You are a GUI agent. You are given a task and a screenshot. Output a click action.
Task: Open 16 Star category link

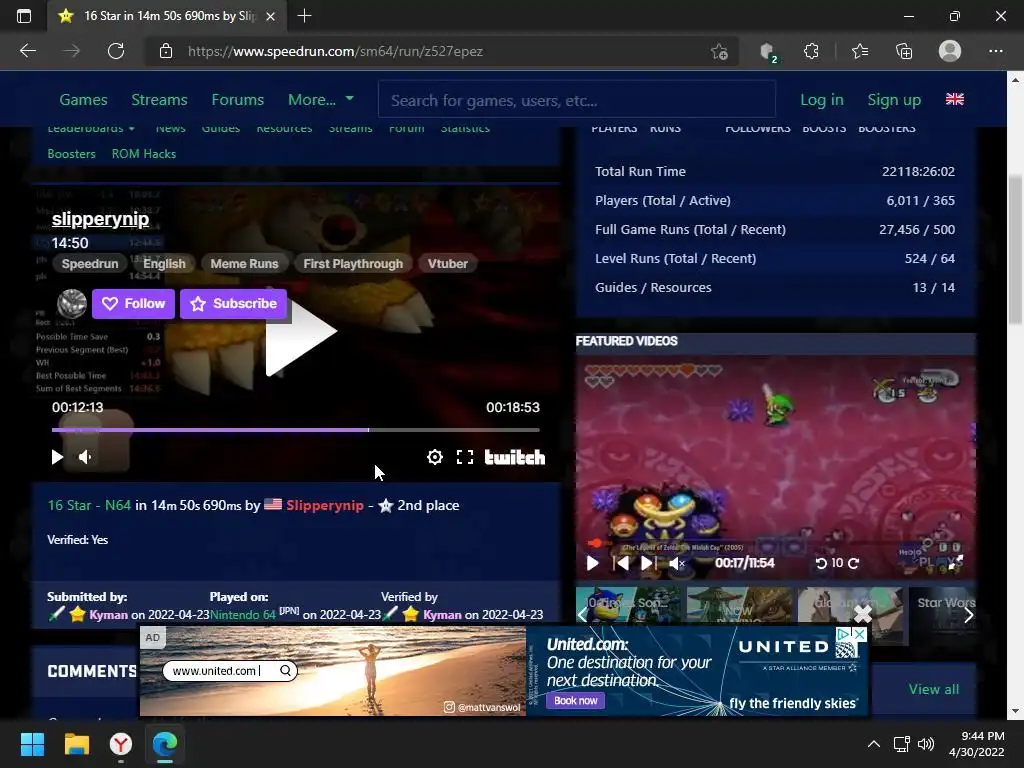pyautogui.click(x=69, y=505)
